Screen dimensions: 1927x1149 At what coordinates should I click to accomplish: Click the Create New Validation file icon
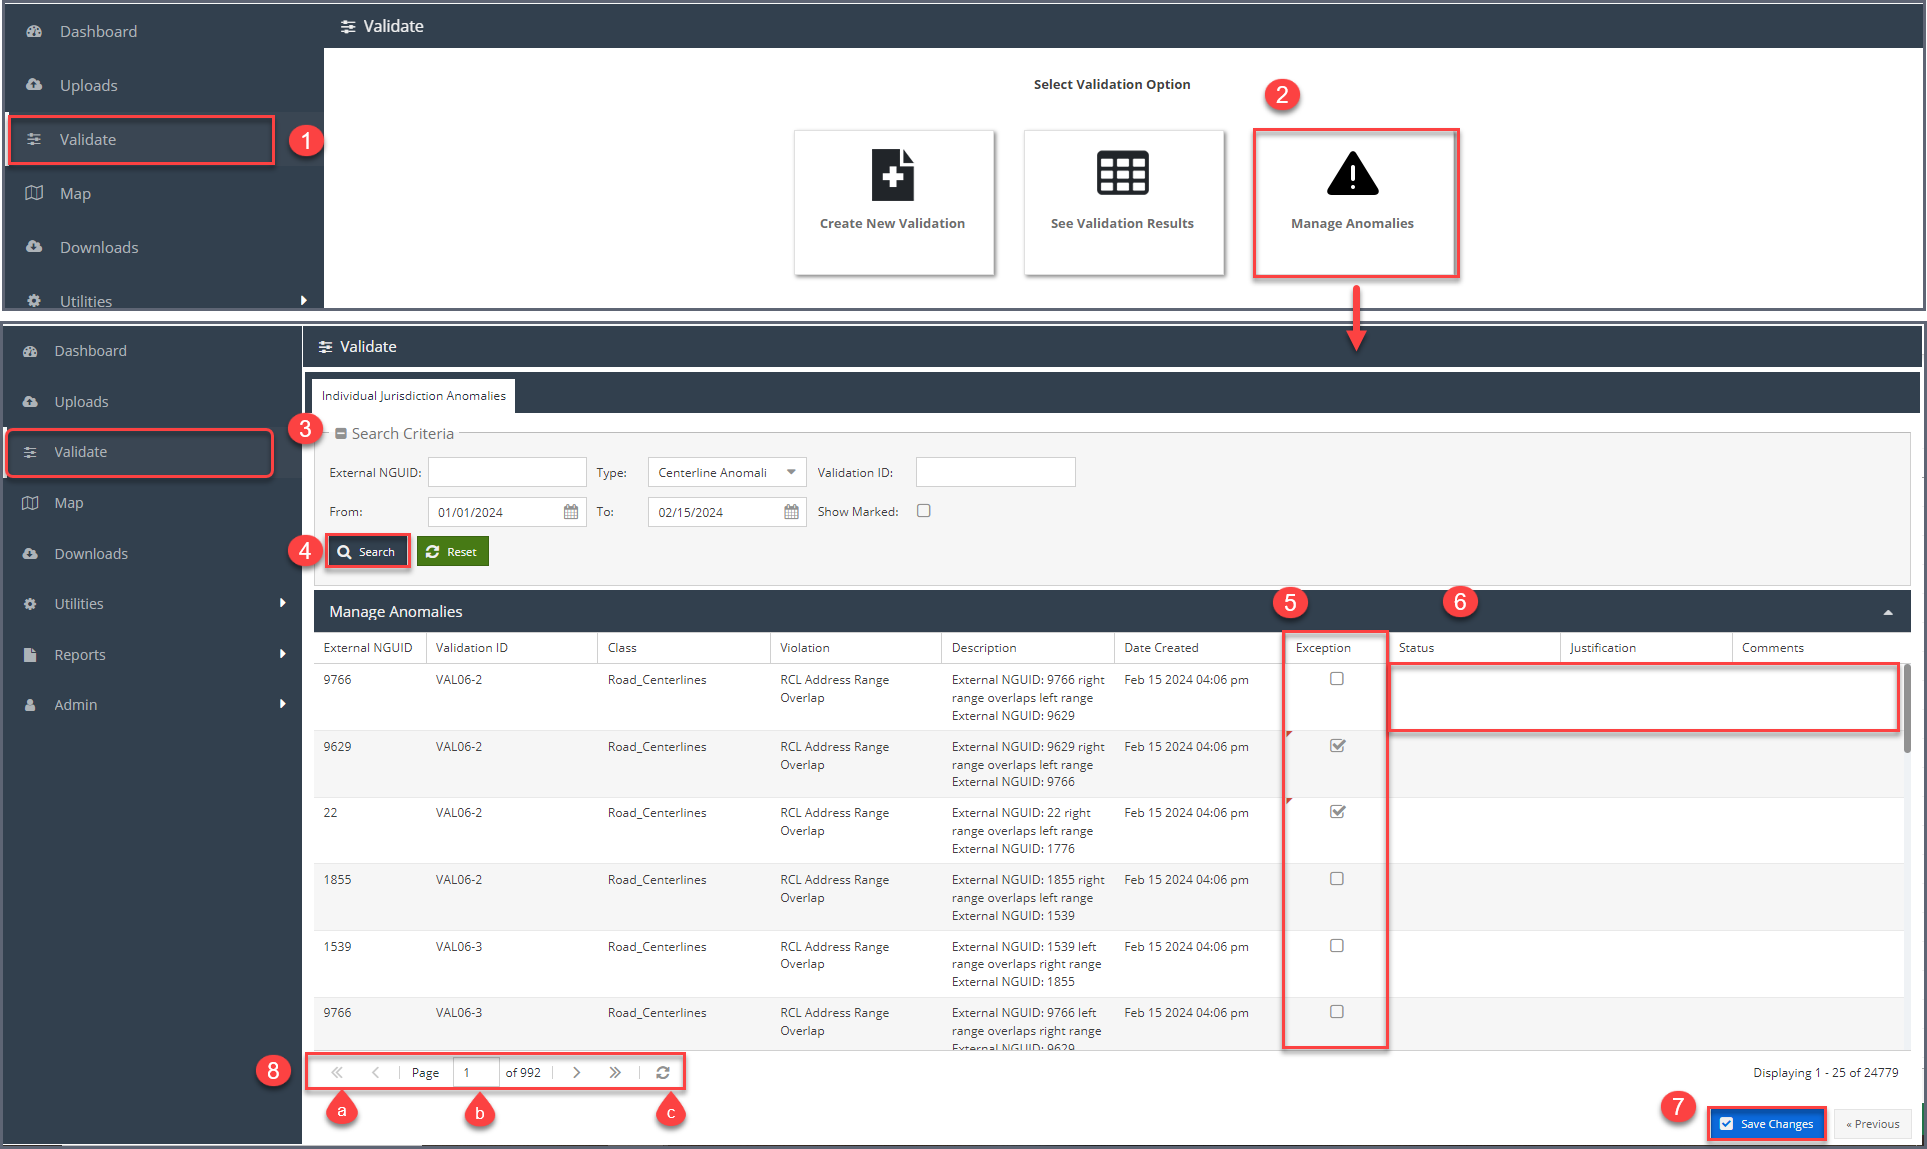[x=892, y=175]
